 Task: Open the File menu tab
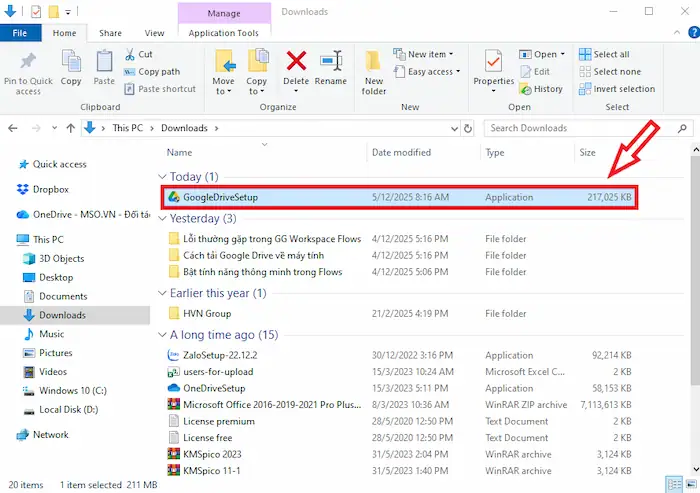pyautogui.click(x=20, y=33)
